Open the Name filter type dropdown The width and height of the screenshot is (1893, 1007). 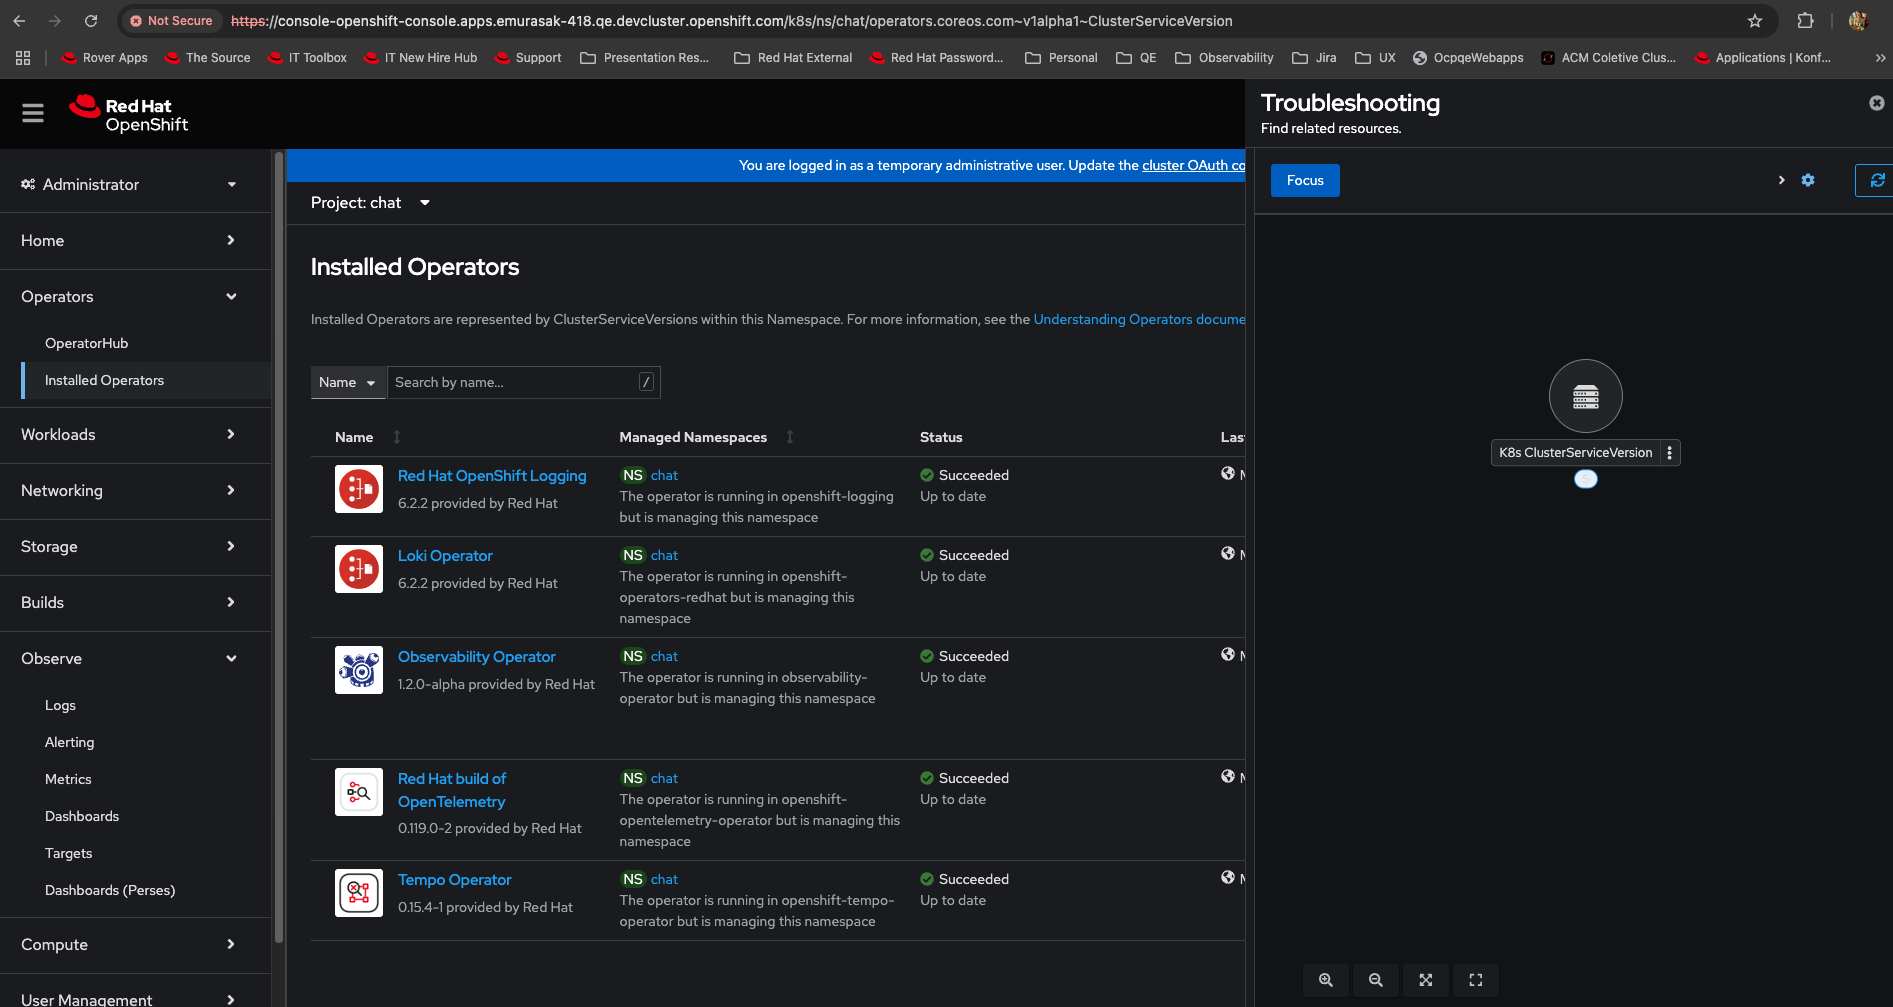(x=347, y=382)
